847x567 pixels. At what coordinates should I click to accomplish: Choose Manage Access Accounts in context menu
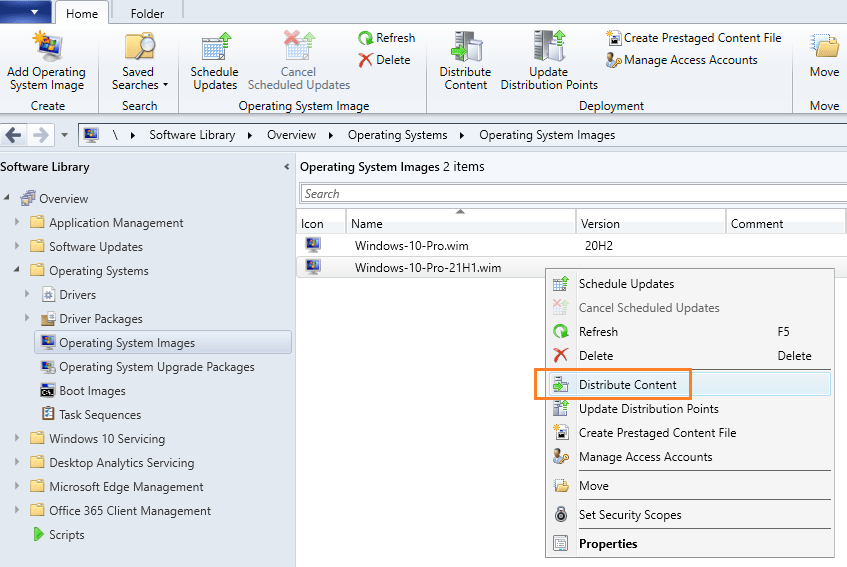click(x=690, y=457)
